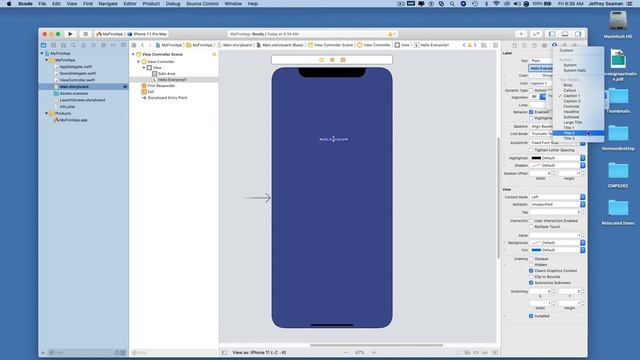Click the yellow warning indicator in activity bar
This screenshot has height=360, width=640.
(x=391, y=34)
